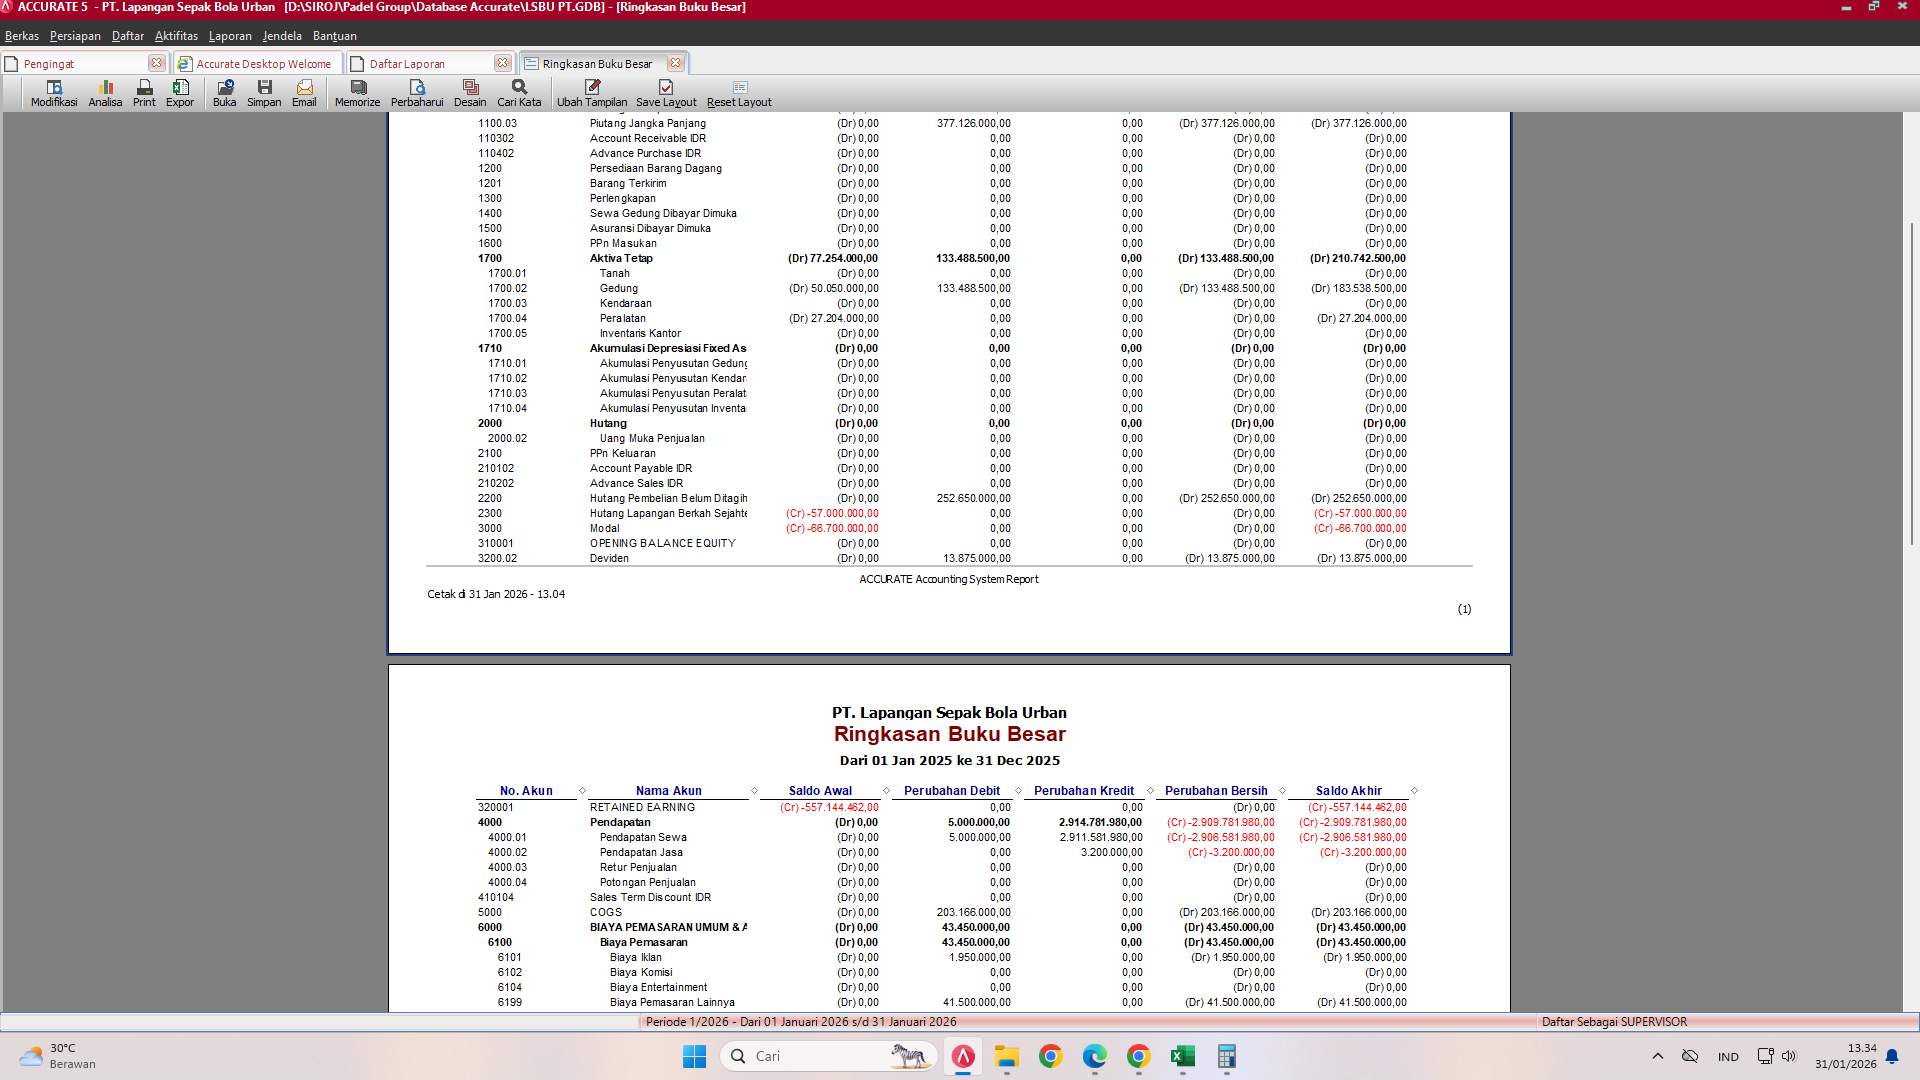Memorize the current report

click(x=357, y=92)
